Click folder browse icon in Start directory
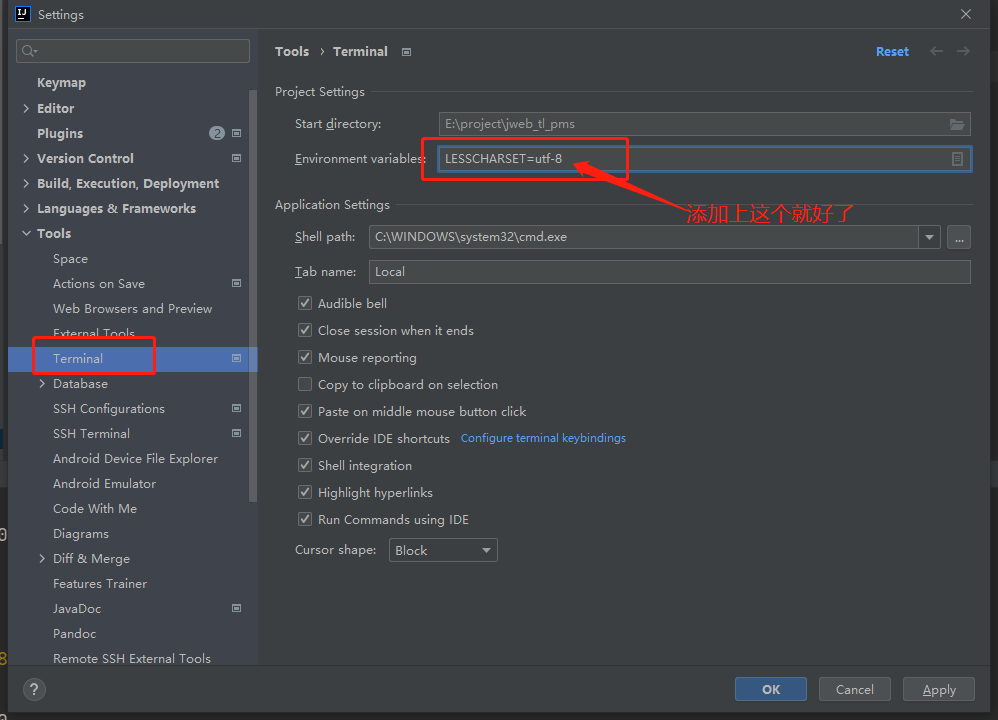This screenshot has height=720, width=998. coord(957,124)
